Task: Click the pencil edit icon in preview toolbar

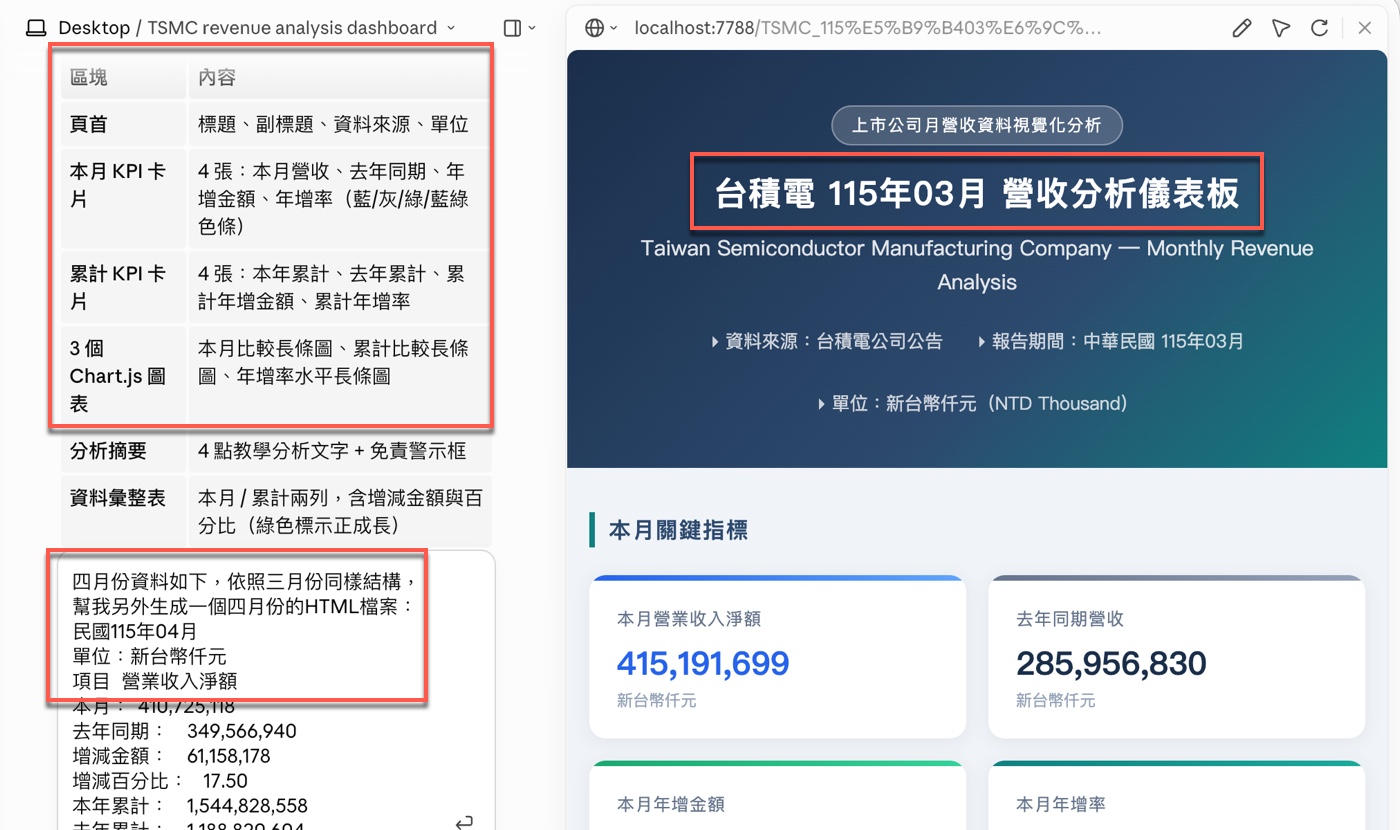Action: click(1242, 28)
